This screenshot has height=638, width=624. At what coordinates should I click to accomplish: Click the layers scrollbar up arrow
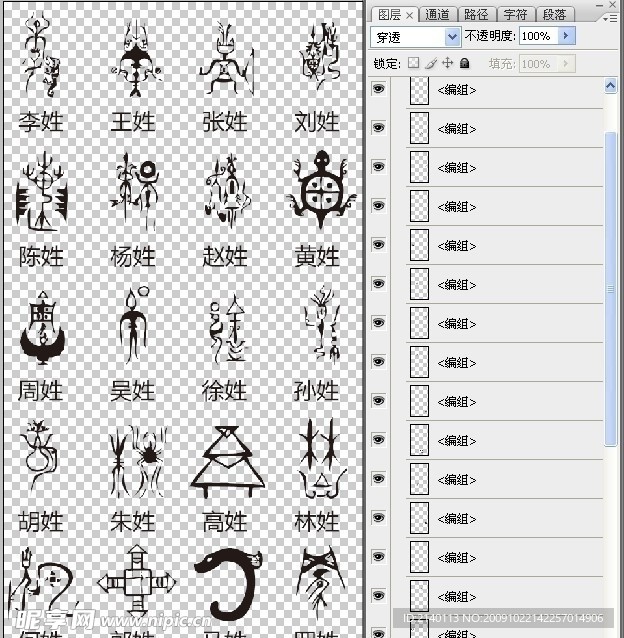click(x=610, y=85)
